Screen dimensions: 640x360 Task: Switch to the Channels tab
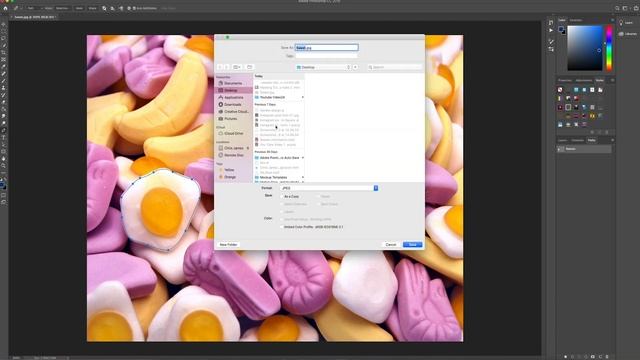pyautogui.click(x=578, y=140)
